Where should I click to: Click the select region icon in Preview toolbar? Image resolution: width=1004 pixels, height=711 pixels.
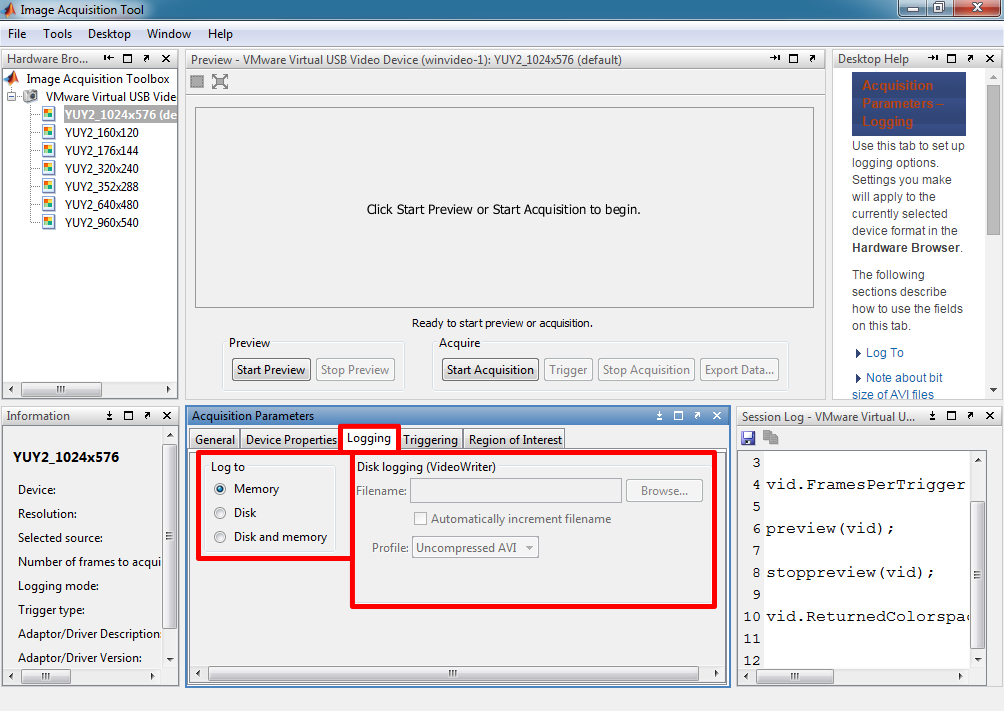point(198,81)
